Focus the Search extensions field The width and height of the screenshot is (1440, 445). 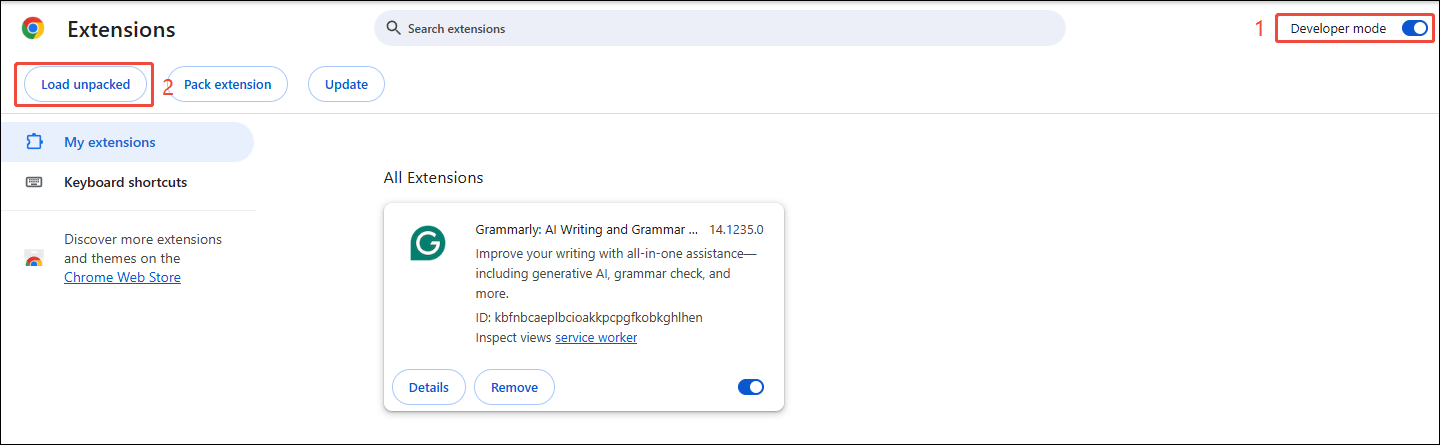(x=720, y=28)
